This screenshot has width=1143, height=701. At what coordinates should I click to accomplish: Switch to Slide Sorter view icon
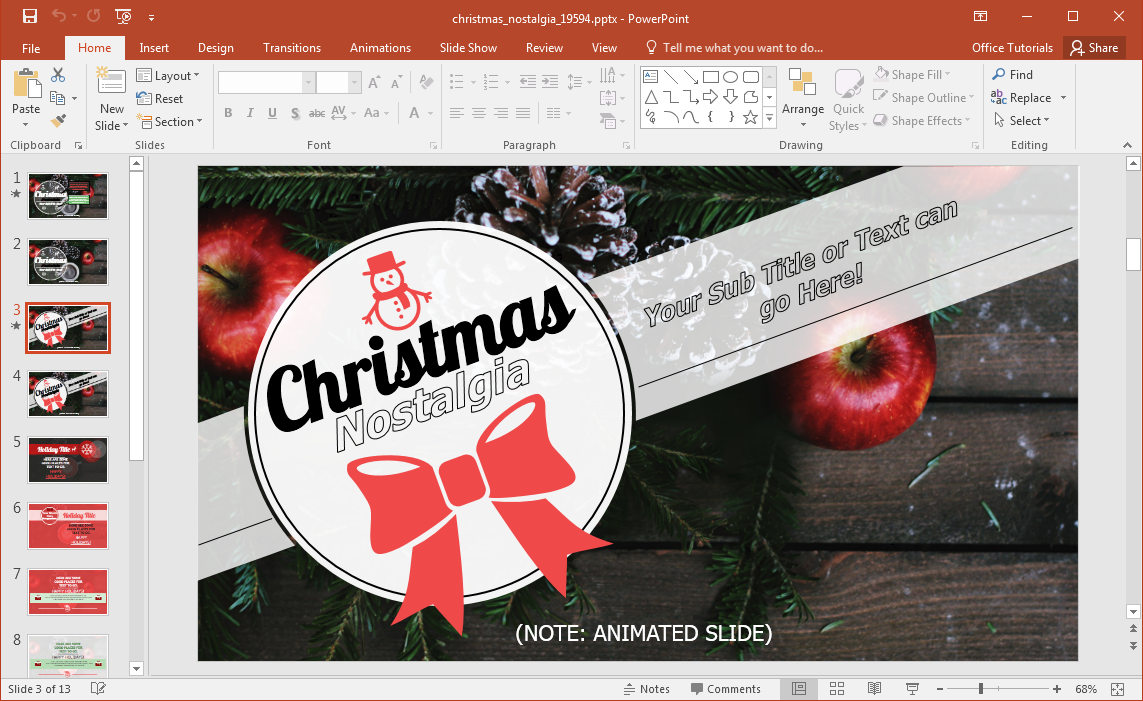[x=837, y=689]
